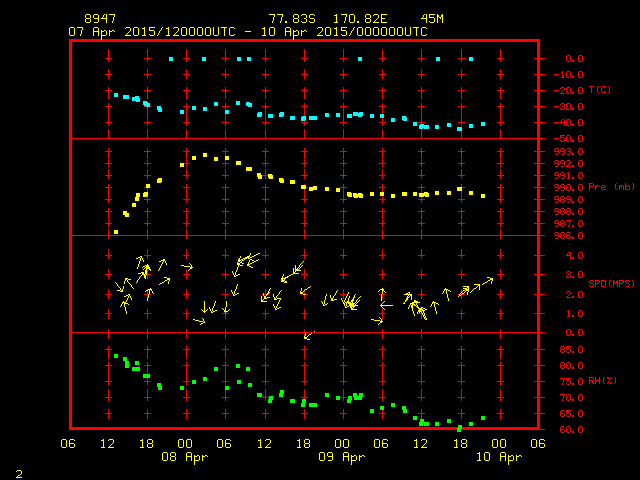Click the 987.0 pressure tick label
Viewport: 640px width, 480px height.
(569, 224)
